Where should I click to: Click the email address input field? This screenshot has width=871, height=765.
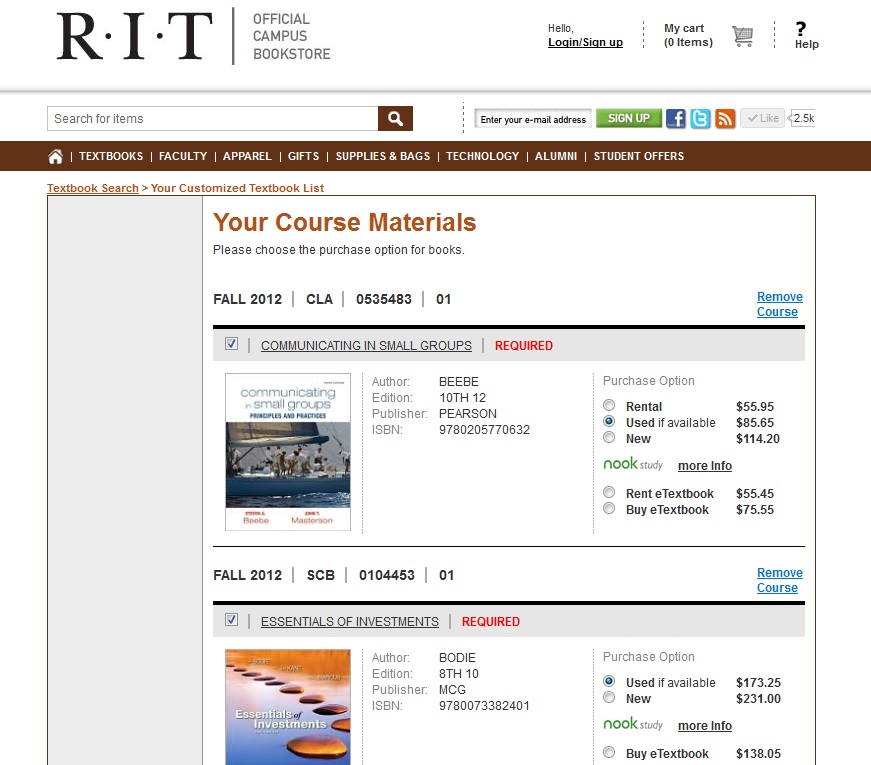click(533, 118)
